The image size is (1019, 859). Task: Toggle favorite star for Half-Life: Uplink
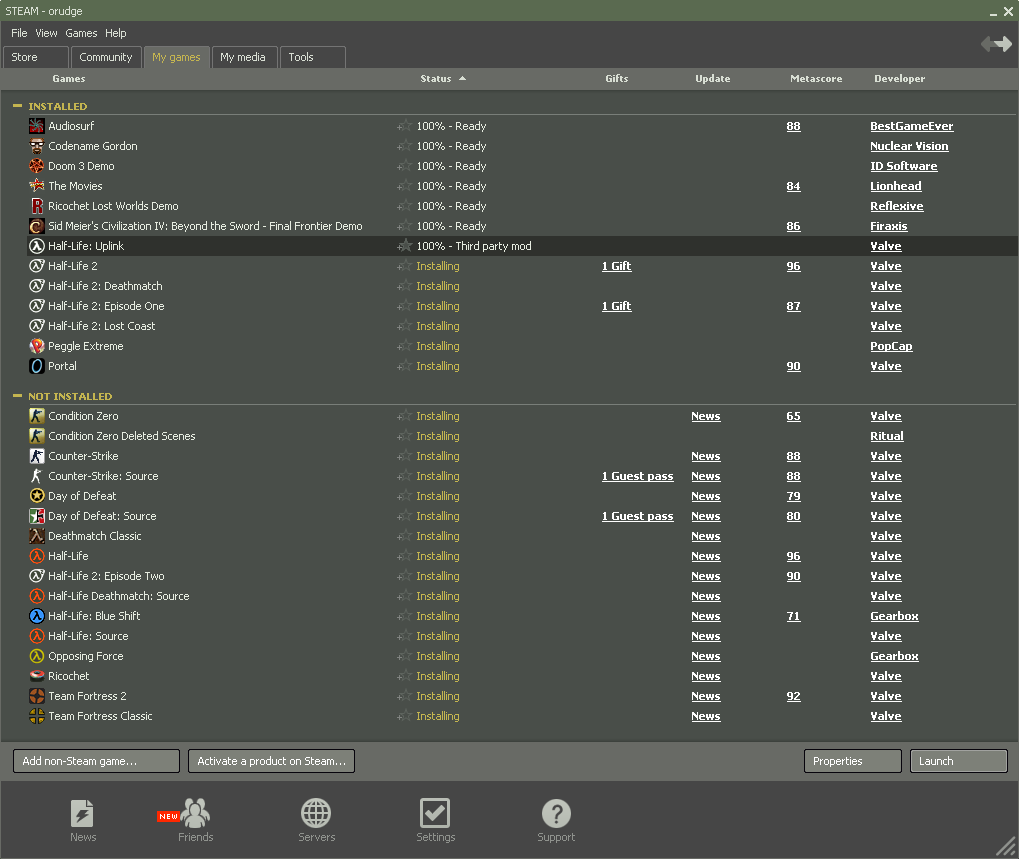tap(404, 246)
